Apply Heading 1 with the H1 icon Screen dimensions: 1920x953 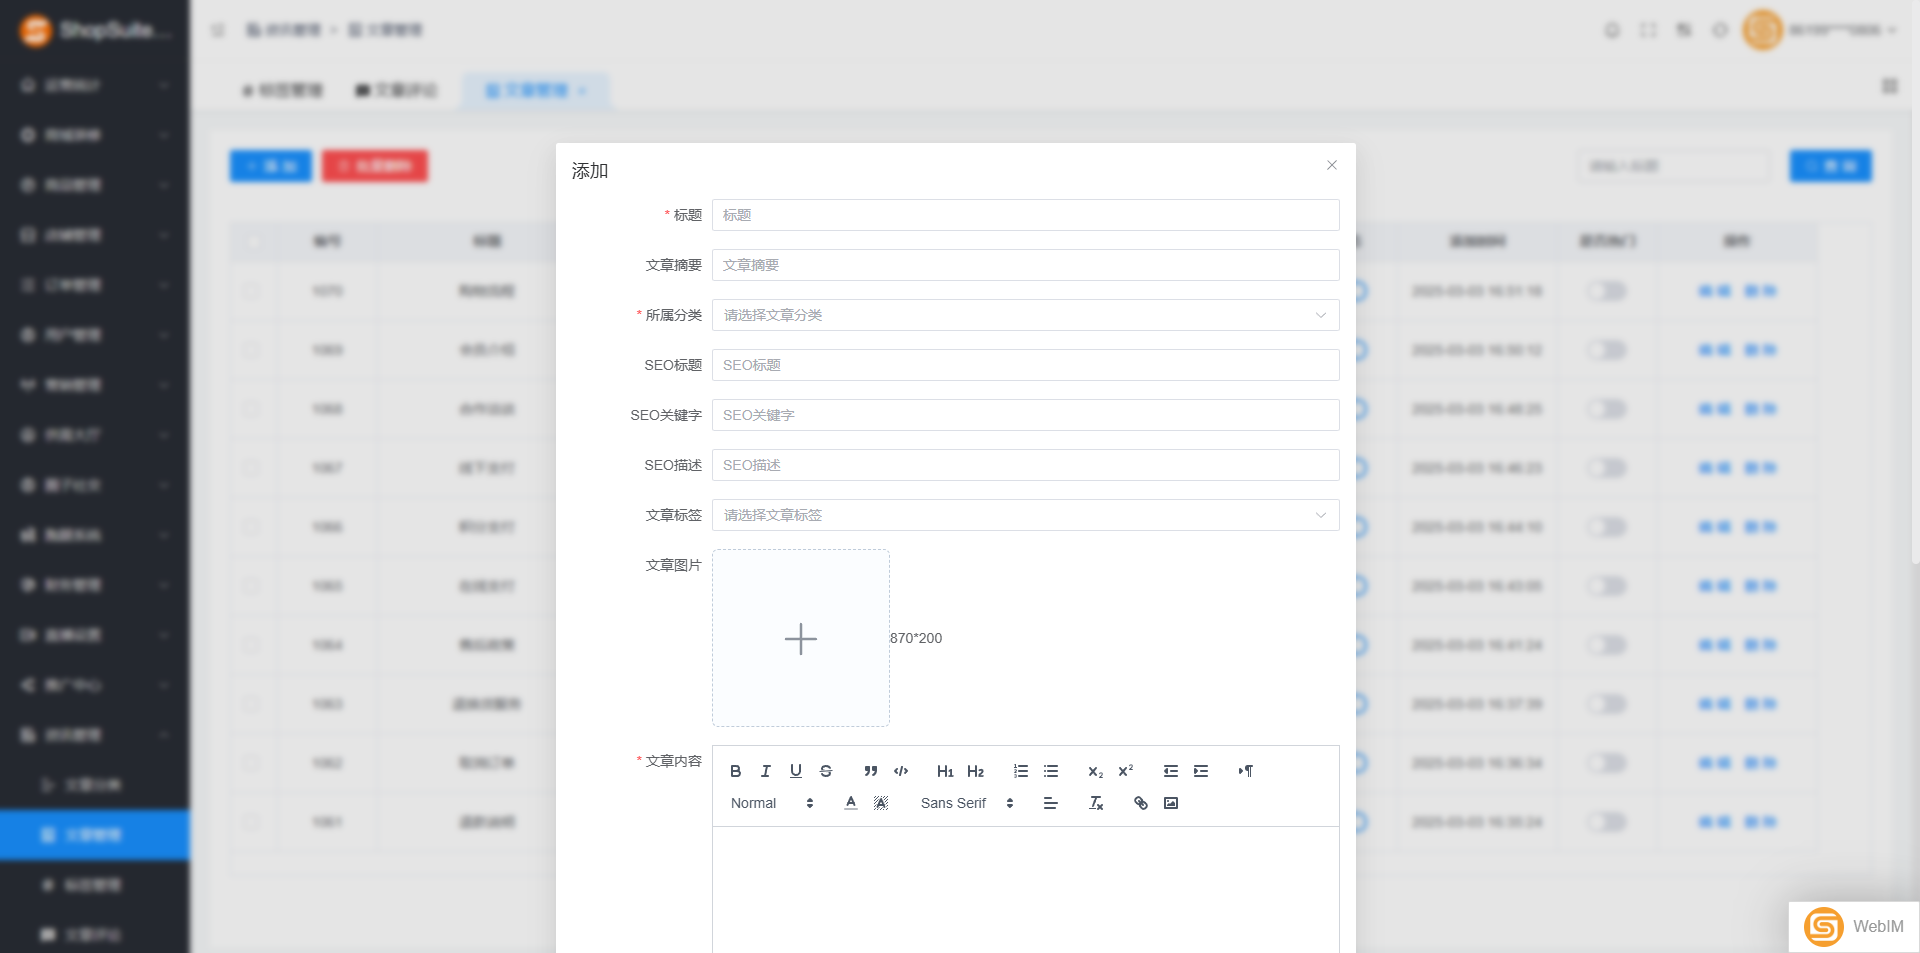[944, 771]
